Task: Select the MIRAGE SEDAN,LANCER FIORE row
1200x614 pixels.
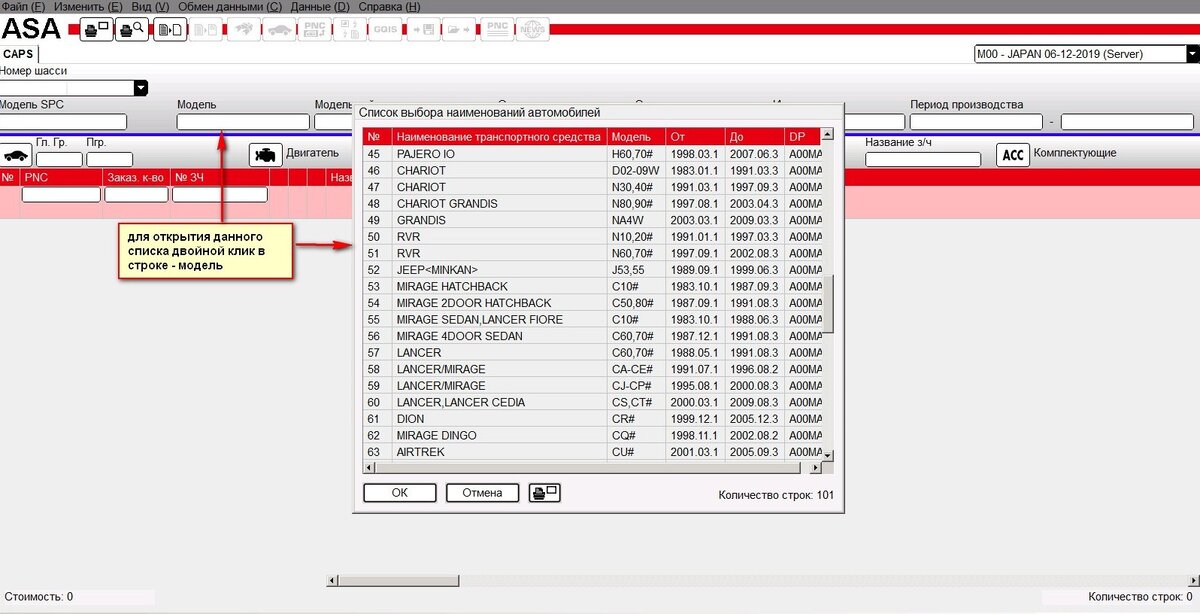Action: pyautogui.click(x=592, y=319)
